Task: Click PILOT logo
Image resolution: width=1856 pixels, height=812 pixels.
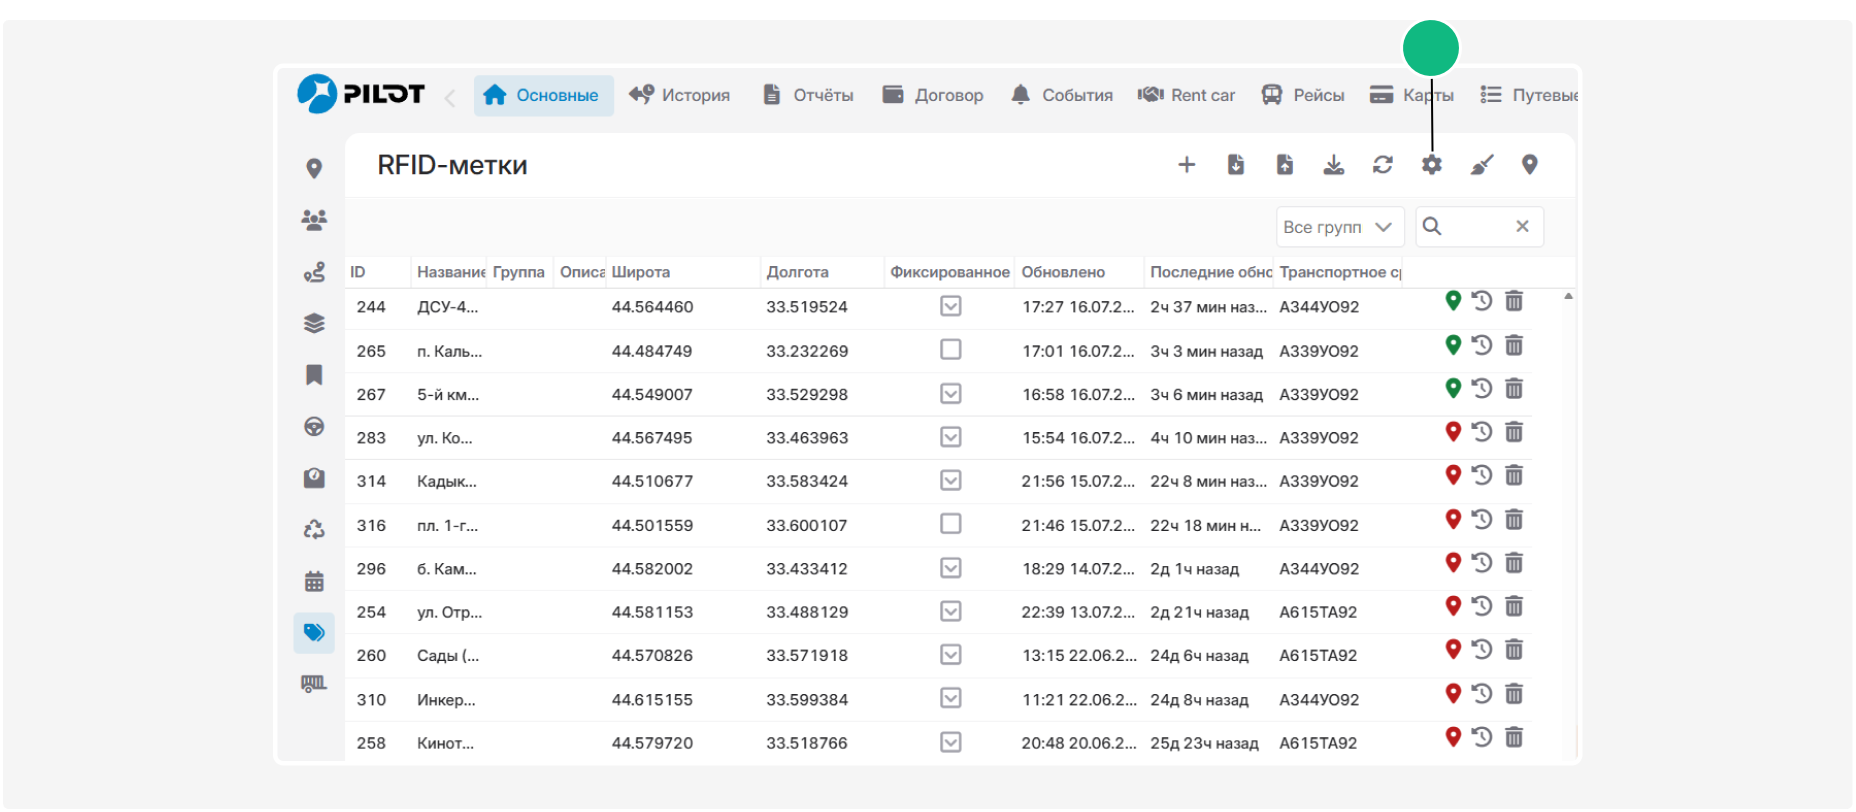Action: coord(361,94)
